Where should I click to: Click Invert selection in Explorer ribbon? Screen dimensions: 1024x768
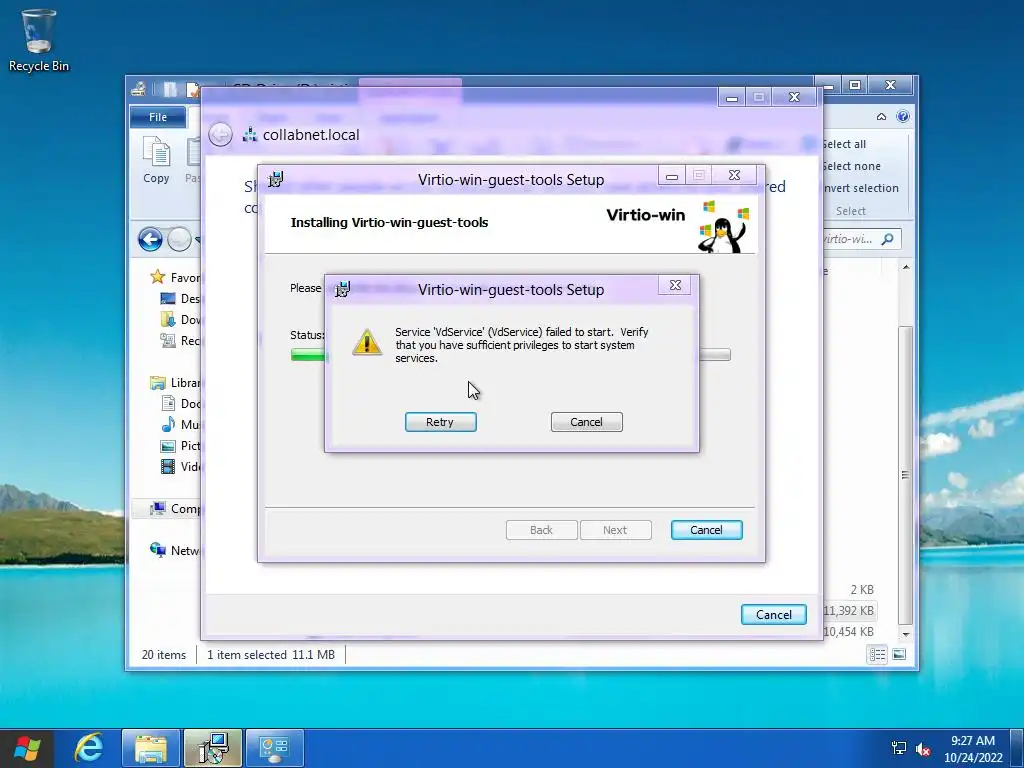(861, 188)
